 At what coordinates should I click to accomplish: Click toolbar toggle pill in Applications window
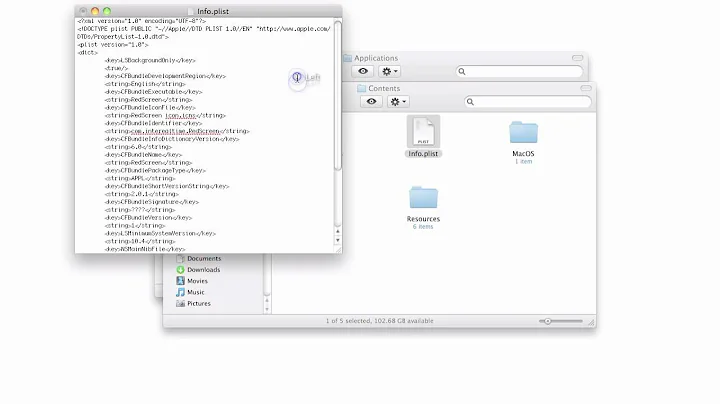click(x=577, y=58)
